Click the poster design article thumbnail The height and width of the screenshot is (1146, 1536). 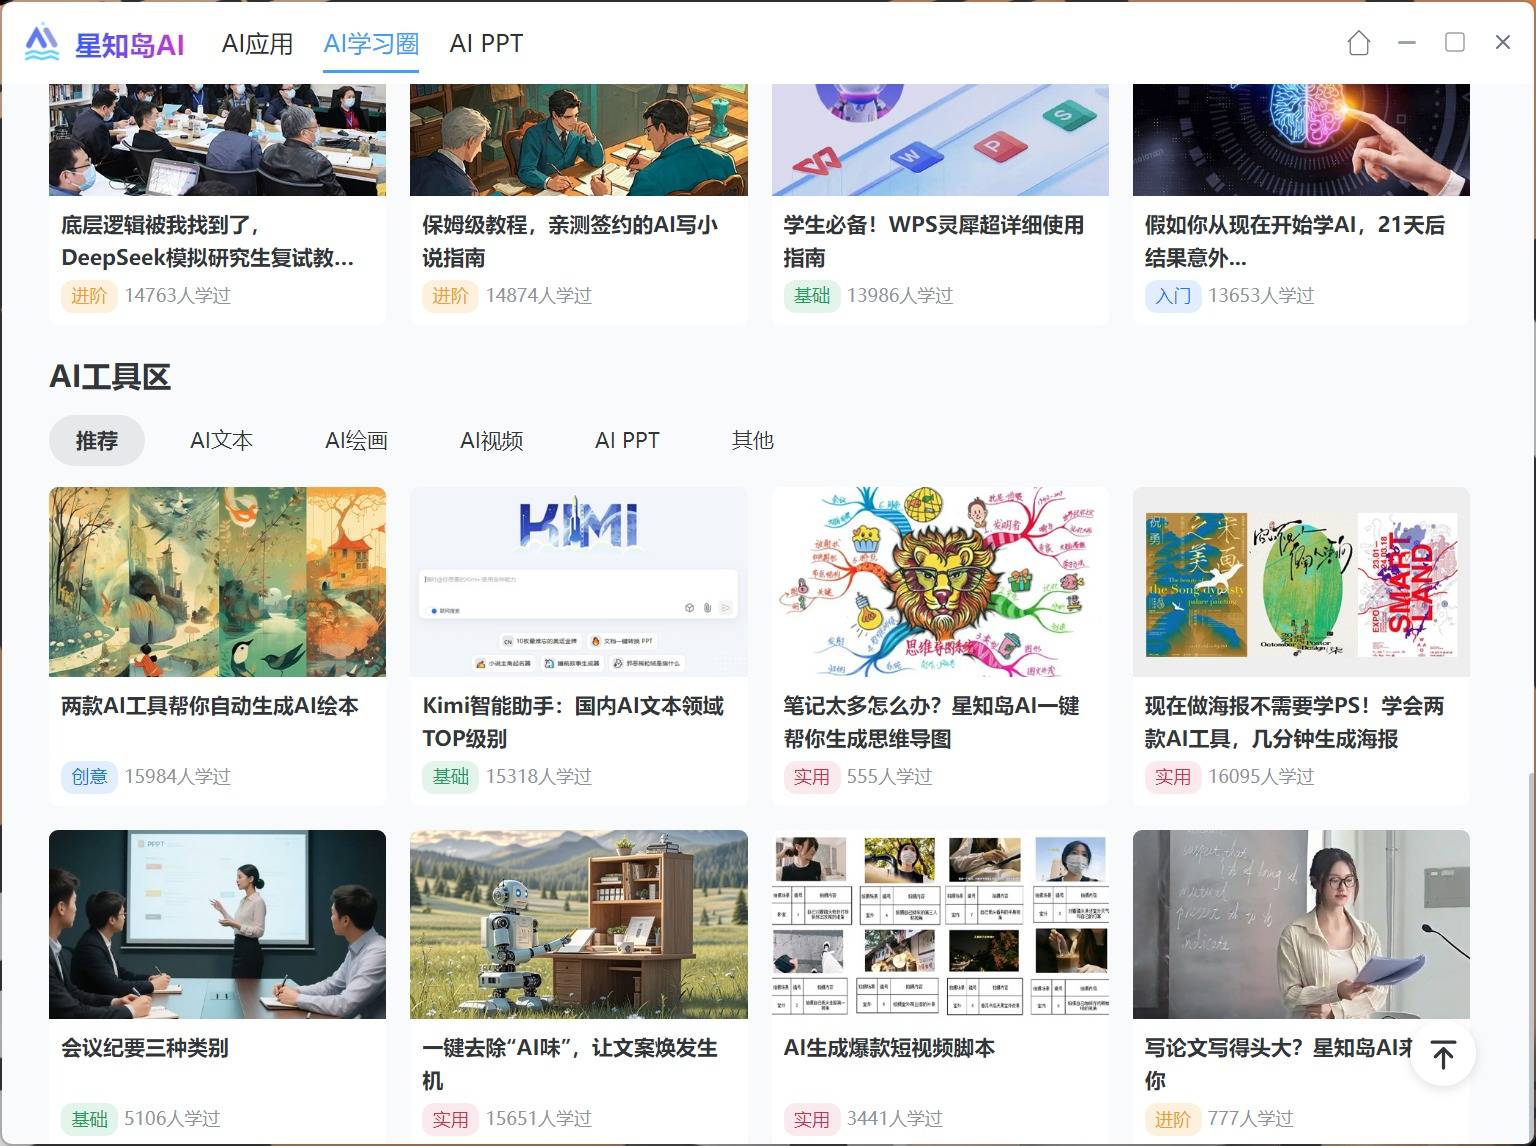click(1300, 582)
